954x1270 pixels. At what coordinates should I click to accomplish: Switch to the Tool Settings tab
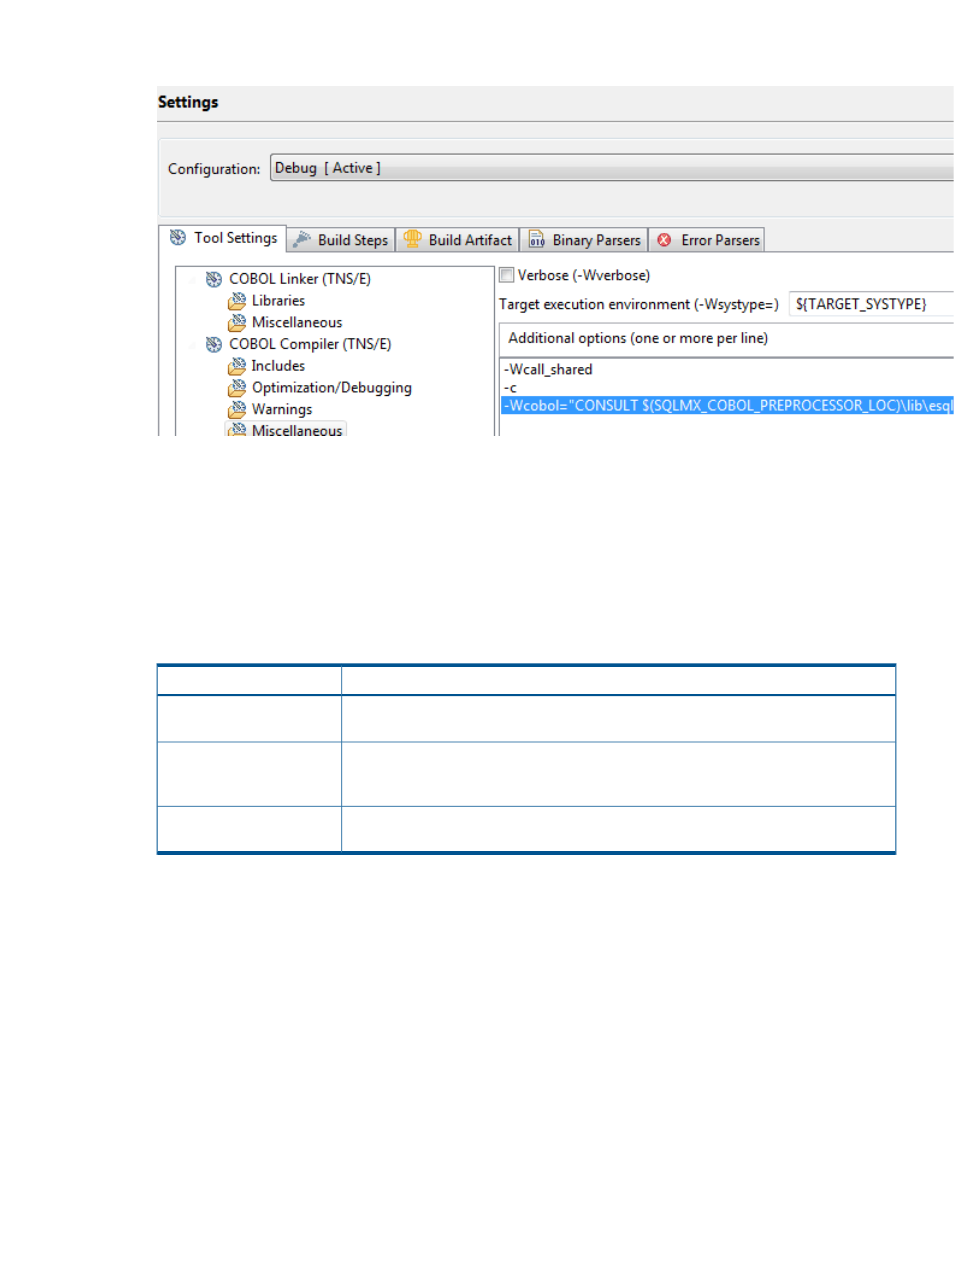(223, 238)
